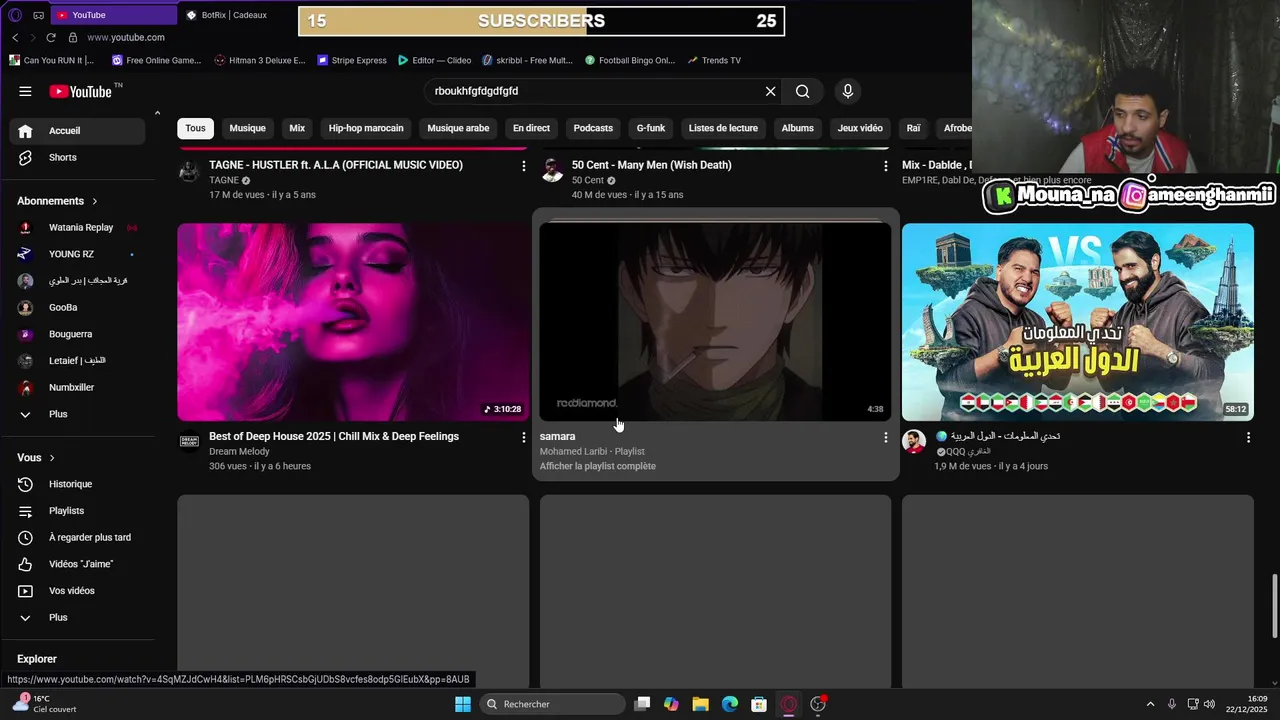Reload the page with the refresh icon

tap(51, 37)
